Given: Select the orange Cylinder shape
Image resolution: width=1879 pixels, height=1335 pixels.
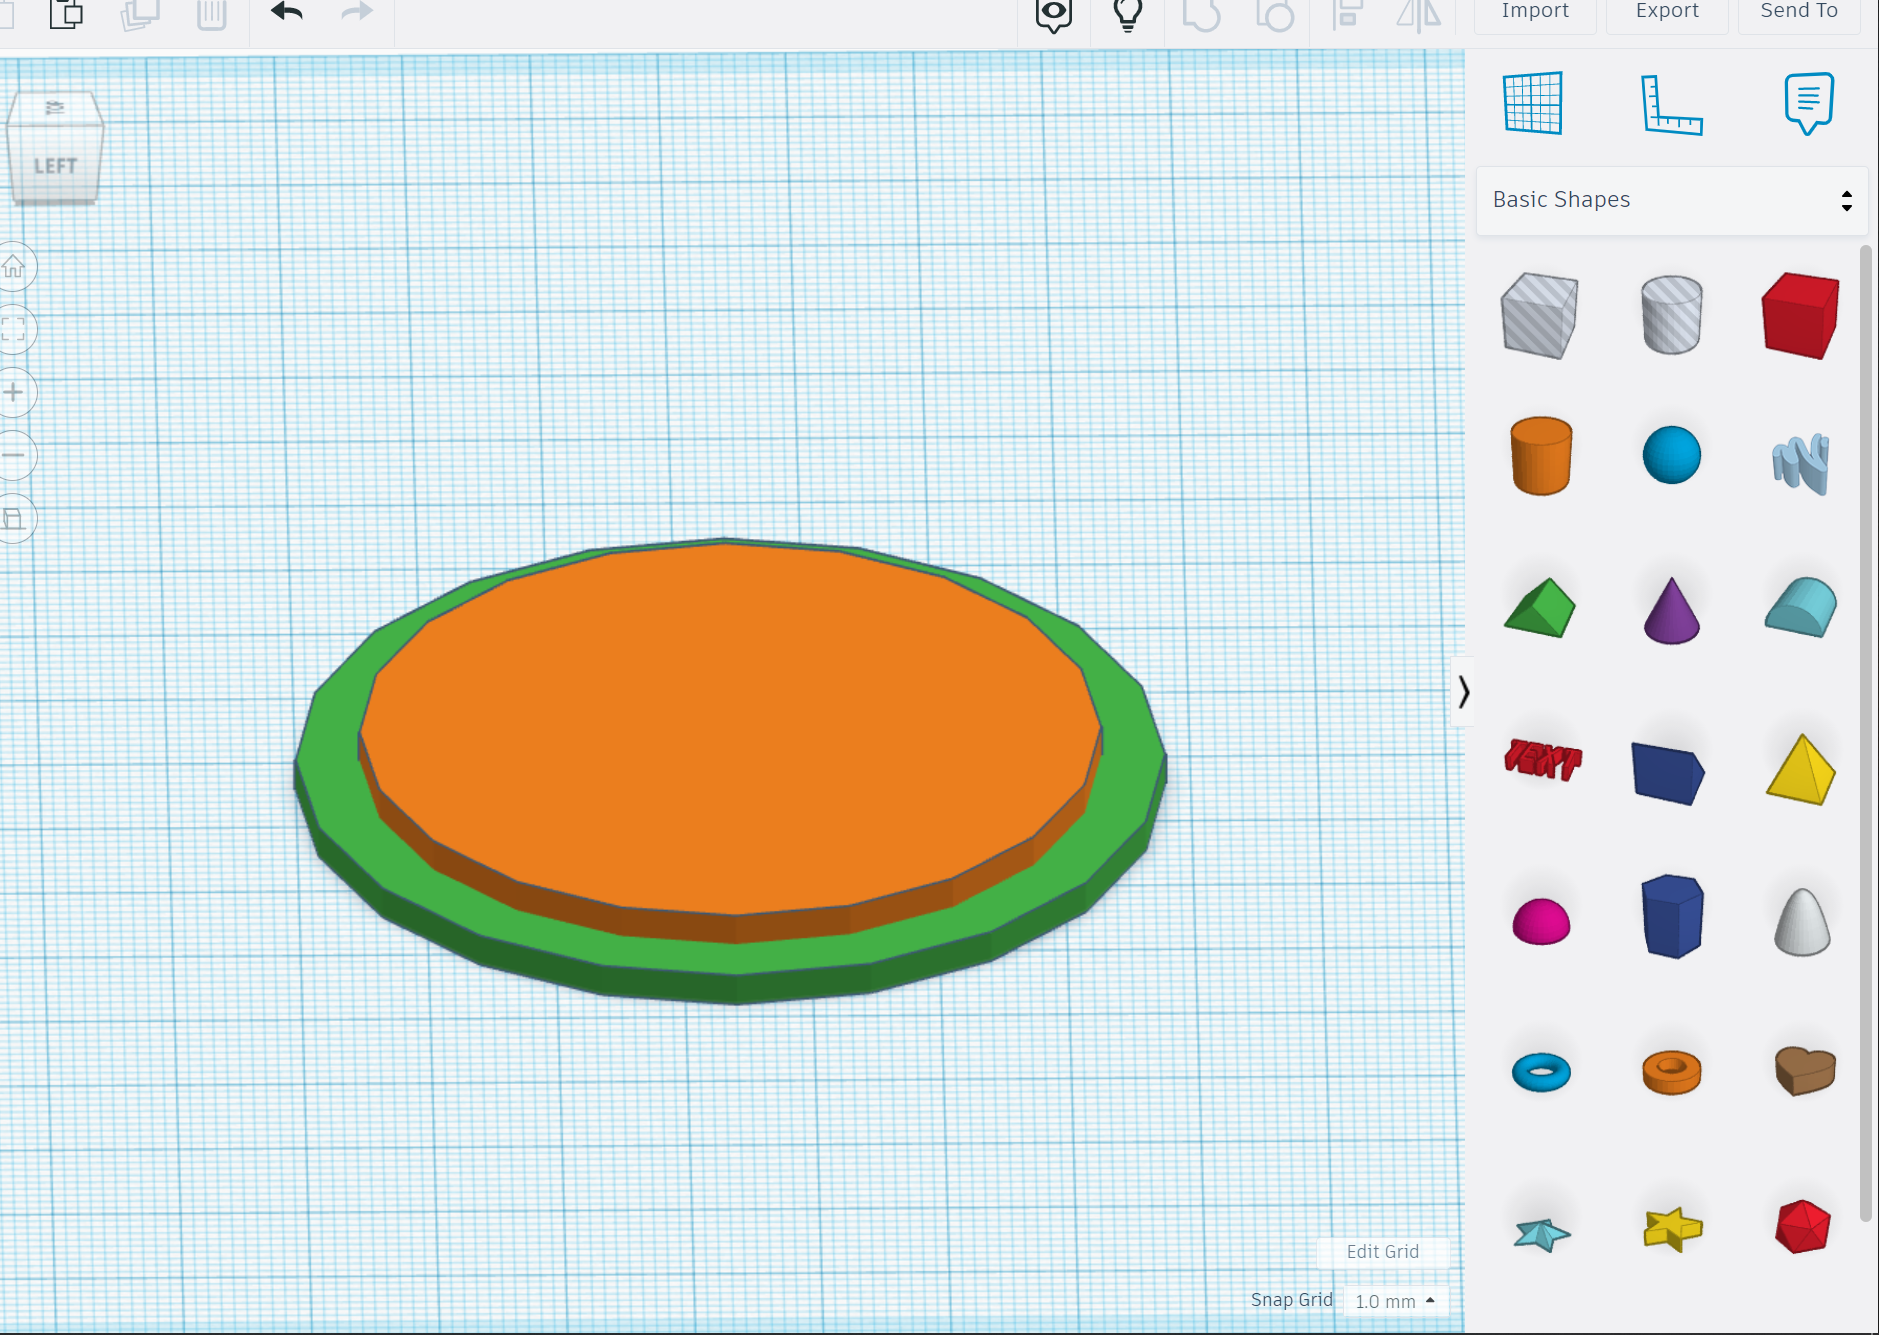Looking at the screenshot, I should click(x=1540, y=456).
